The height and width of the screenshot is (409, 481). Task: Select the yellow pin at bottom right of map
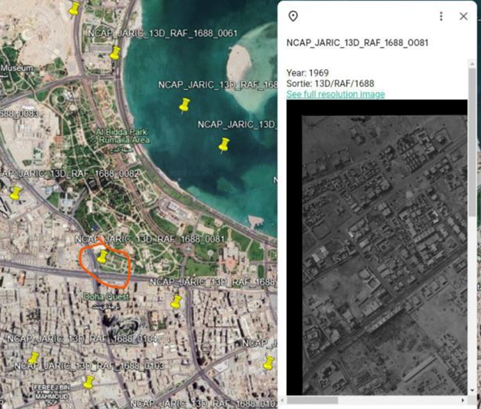[268, 363]
